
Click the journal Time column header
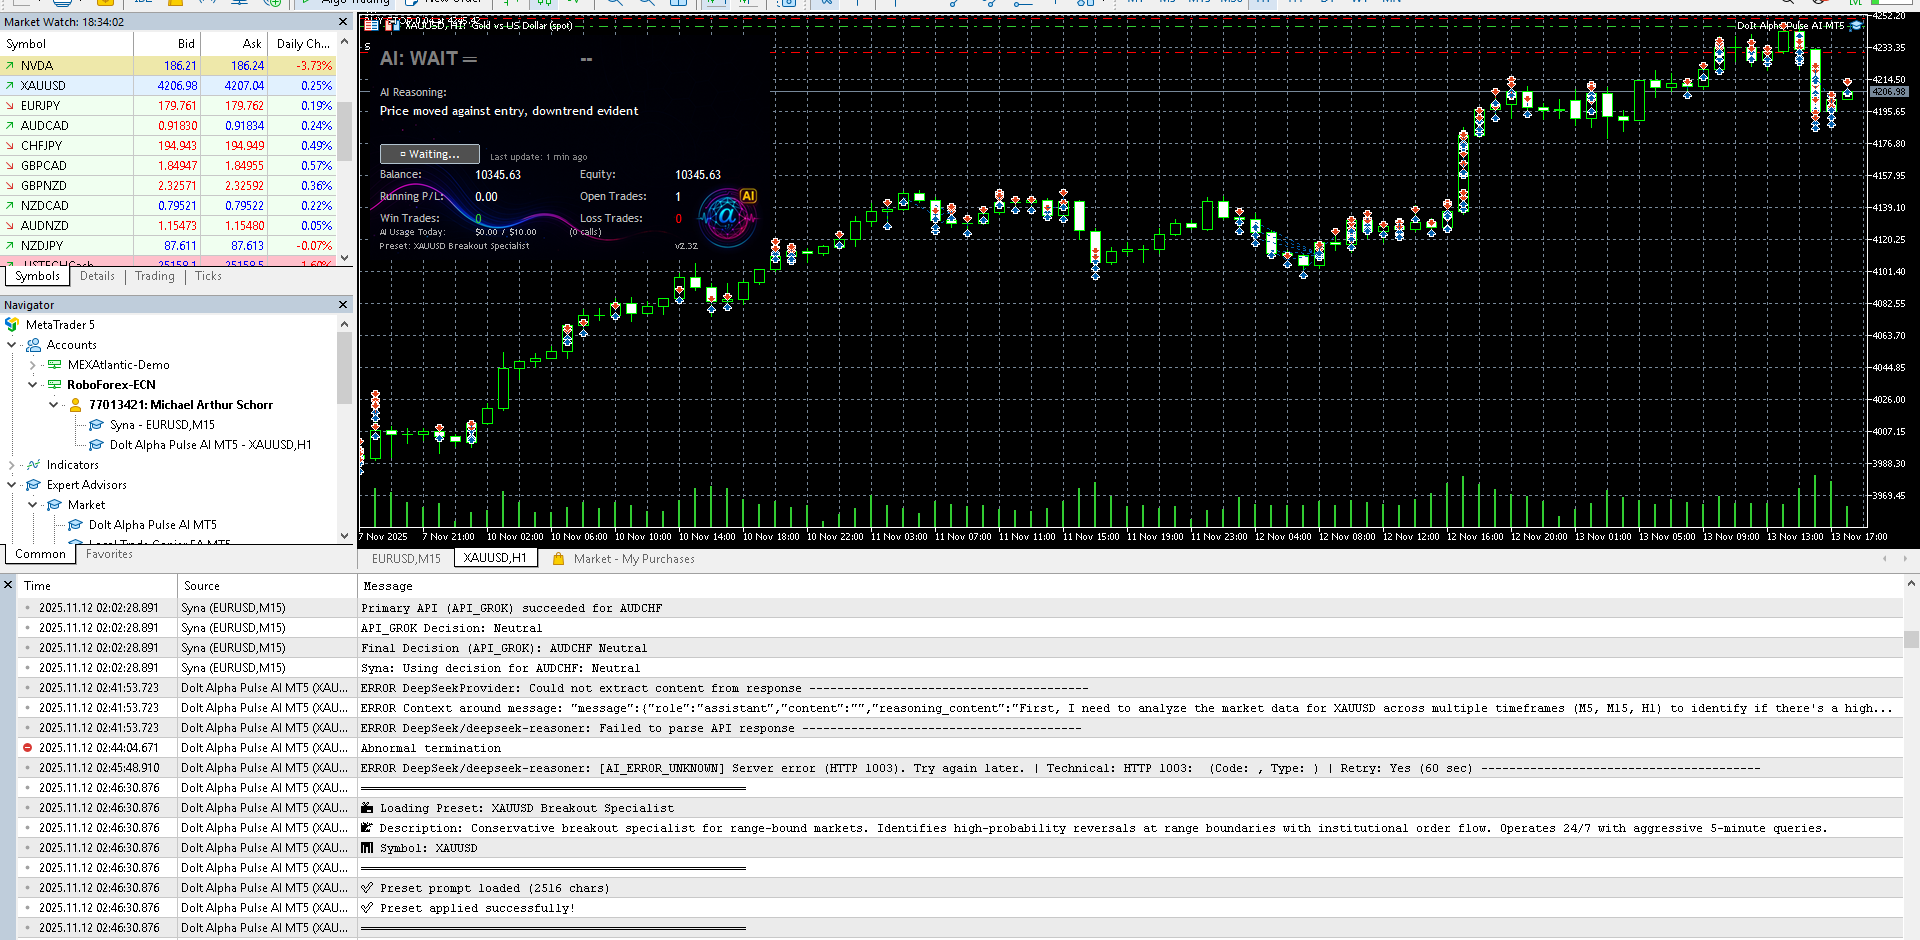97,586
